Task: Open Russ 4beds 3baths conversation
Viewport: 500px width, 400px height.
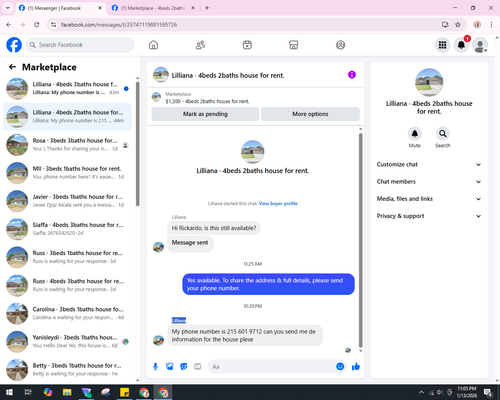Action: [x=67, y=285]
